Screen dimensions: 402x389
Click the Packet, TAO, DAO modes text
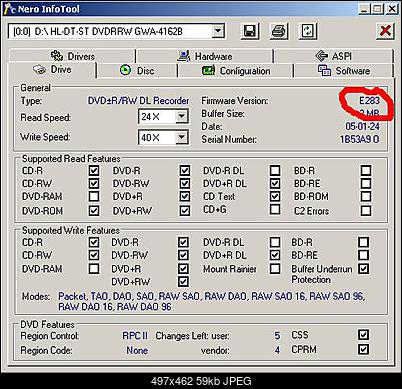coord(211,301)
